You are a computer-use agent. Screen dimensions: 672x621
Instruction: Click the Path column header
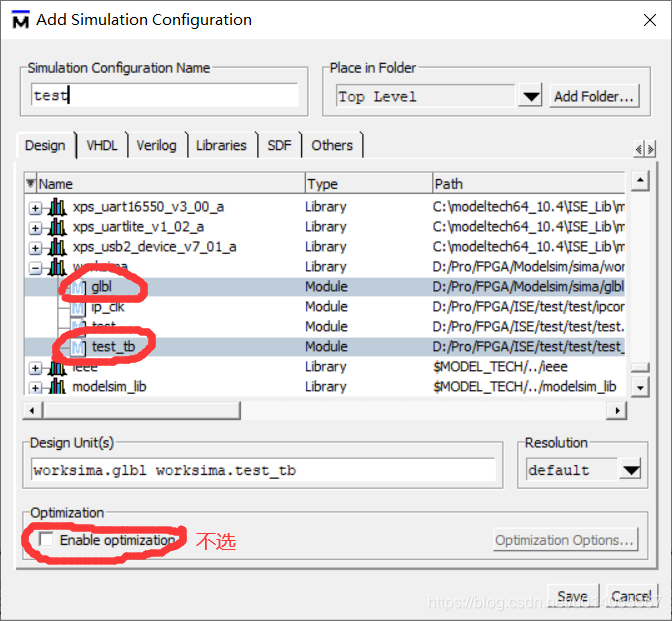coord(528,183)
